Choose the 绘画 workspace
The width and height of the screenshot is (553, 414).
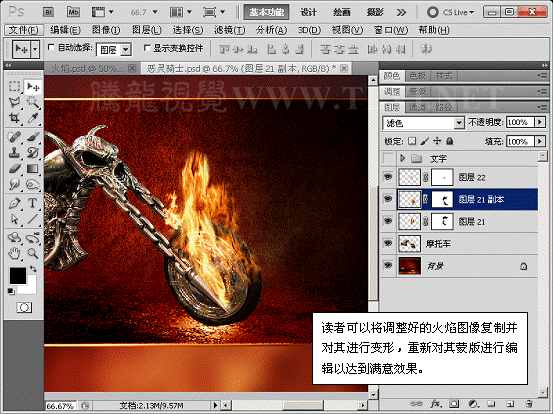click(x=341, y=12)
